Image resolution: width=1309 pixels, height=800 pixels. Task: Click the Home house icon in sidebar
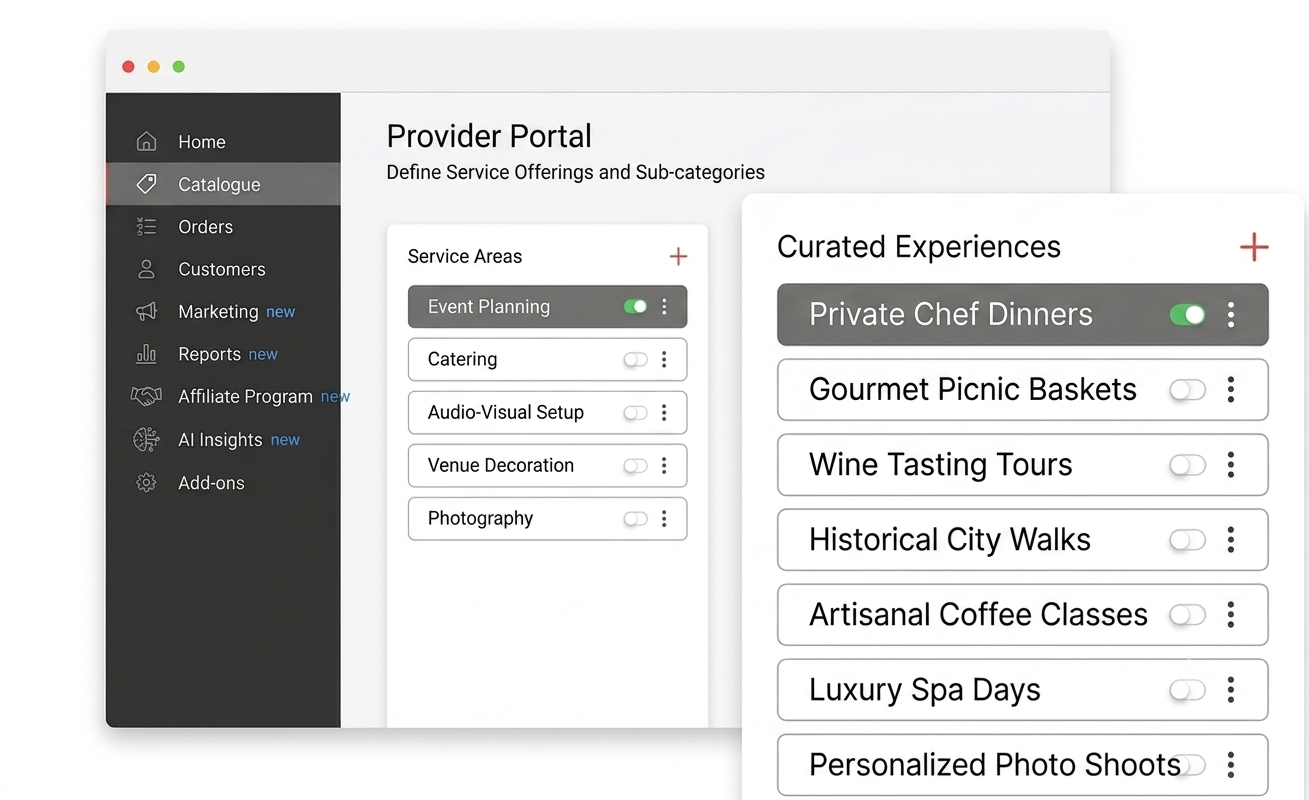point(146,141)
